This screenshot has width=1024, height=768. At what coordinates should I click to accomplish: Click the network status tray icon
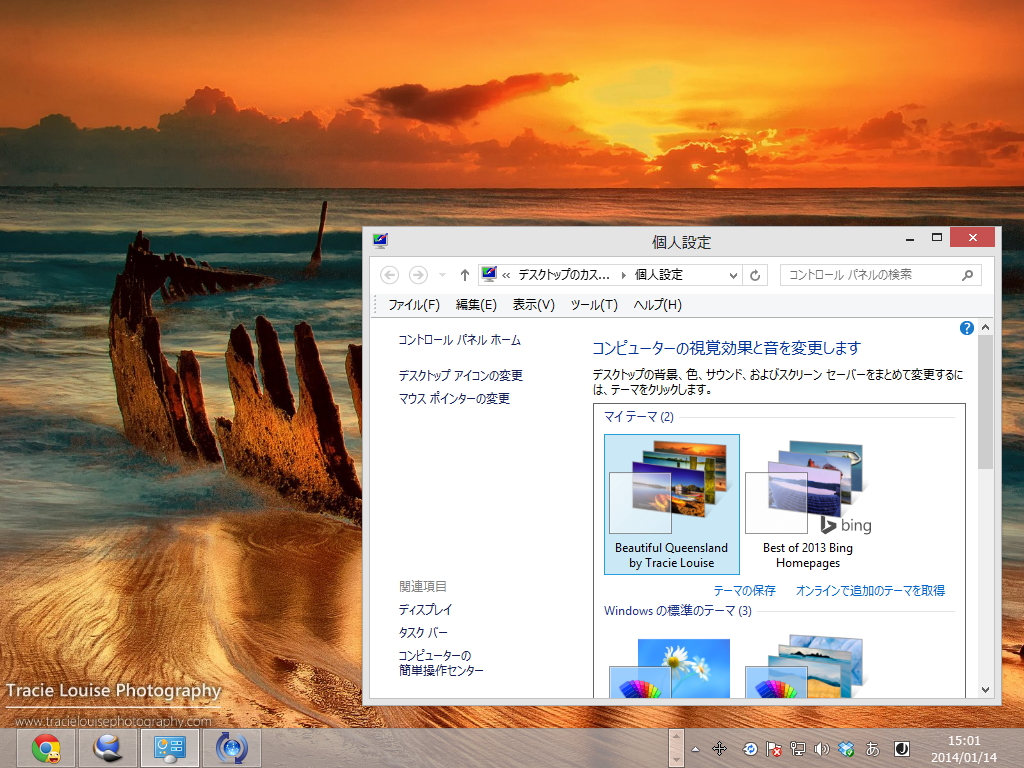[797, 749]
